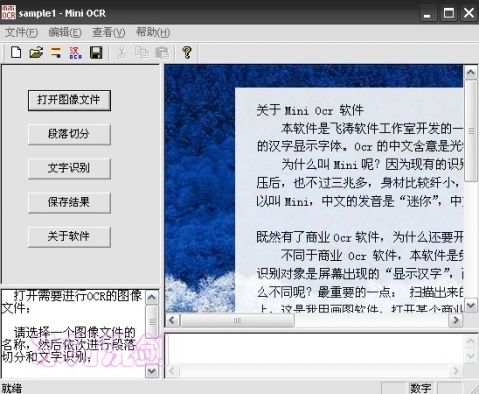Click the Mini OCR title bar app icon
Viewport: 479px width, 394px height.
[8, 12]
